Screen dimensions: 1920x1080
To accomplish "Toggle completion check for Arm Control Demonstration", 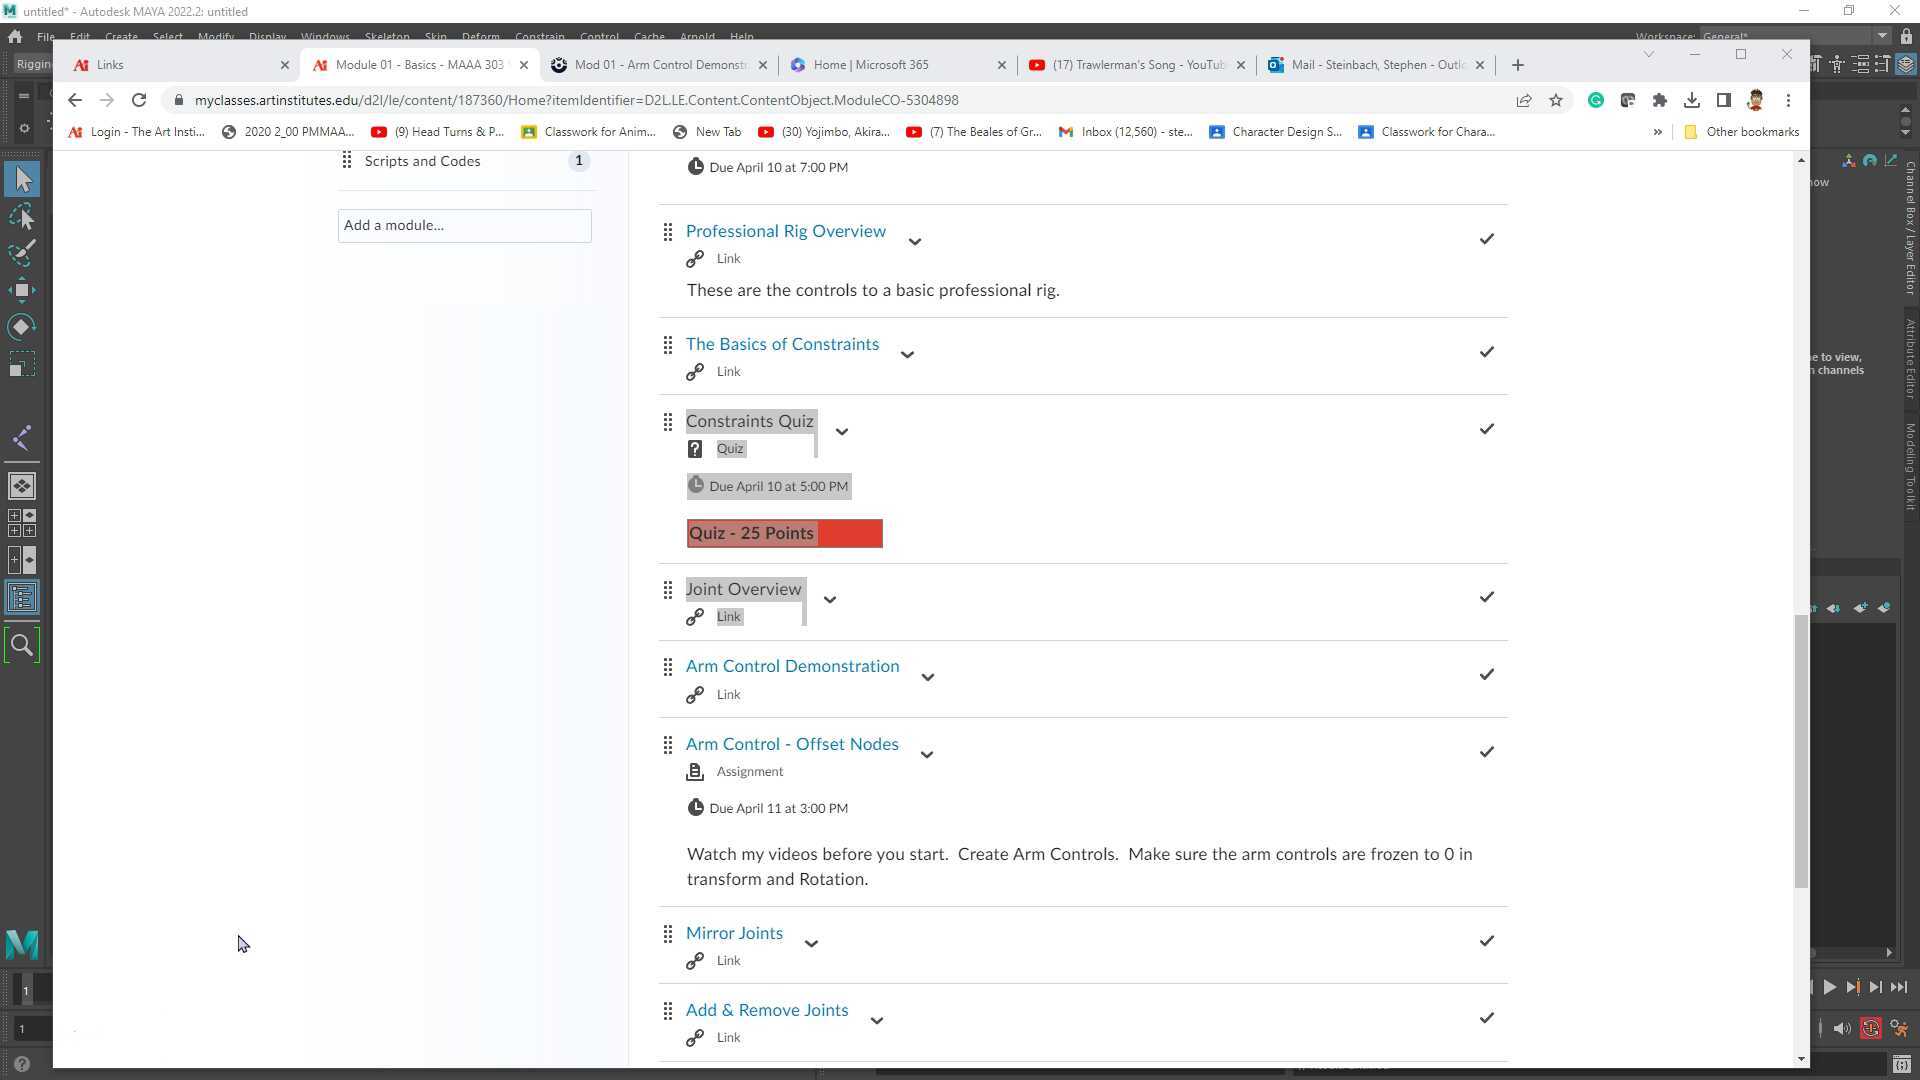I will point(1487,674).
